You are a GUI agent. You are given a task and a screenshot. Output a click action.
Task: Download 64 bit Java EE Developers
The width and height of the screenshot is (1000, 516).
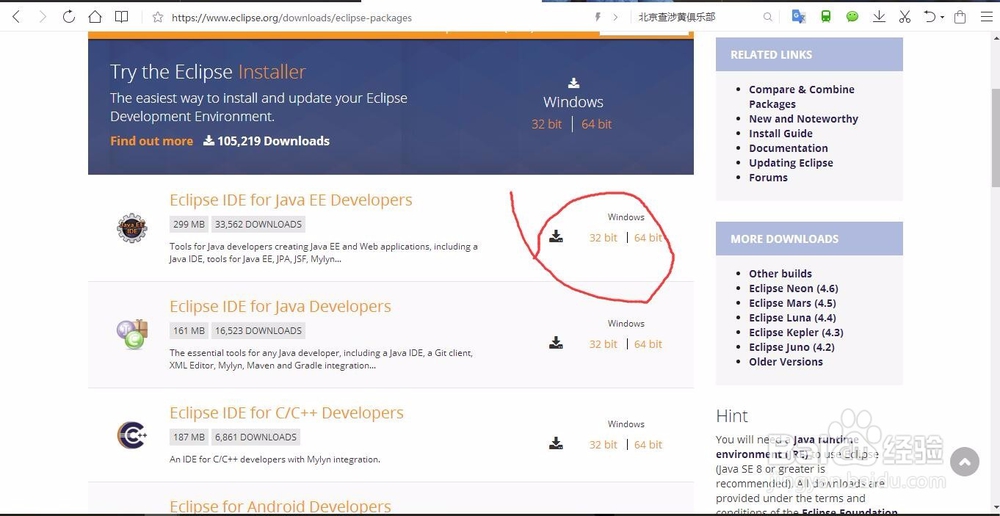pos(648,237)
